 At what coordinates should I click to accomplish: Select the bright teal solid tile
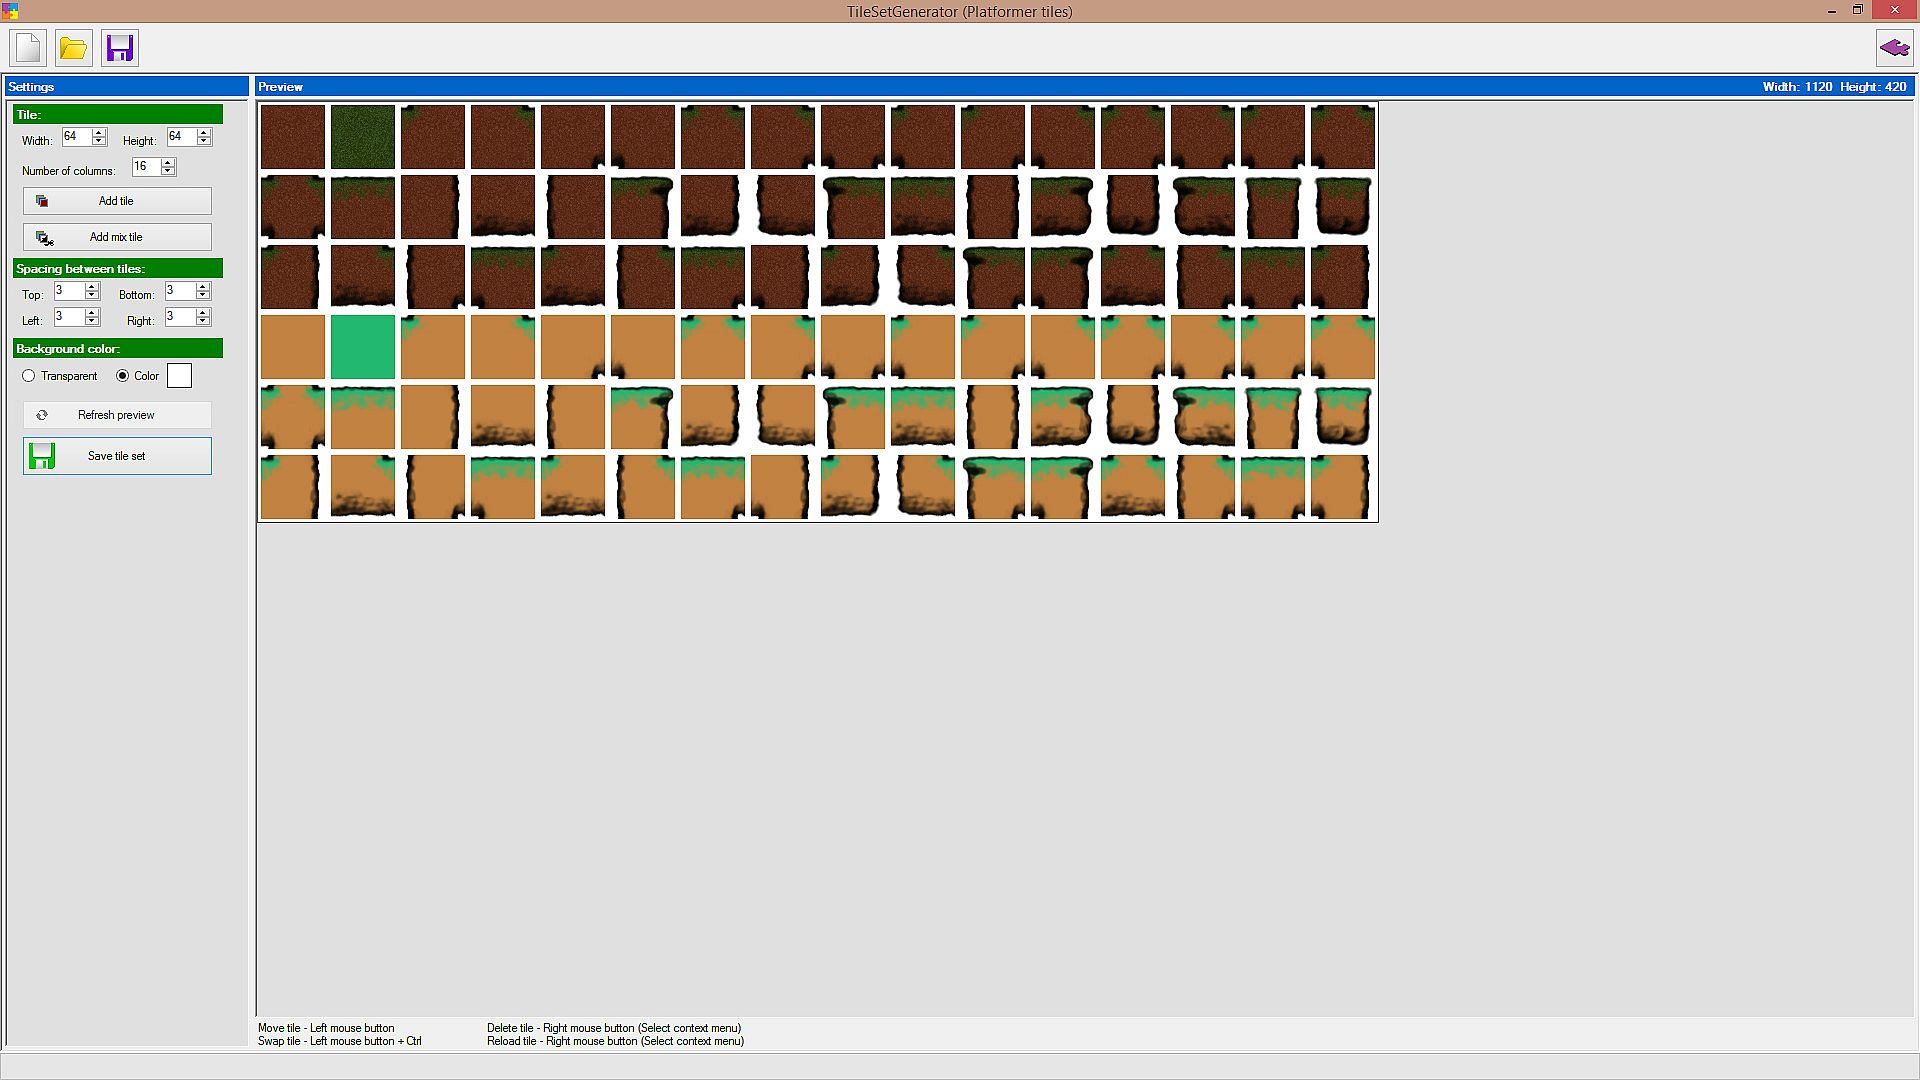pos(363,347)
